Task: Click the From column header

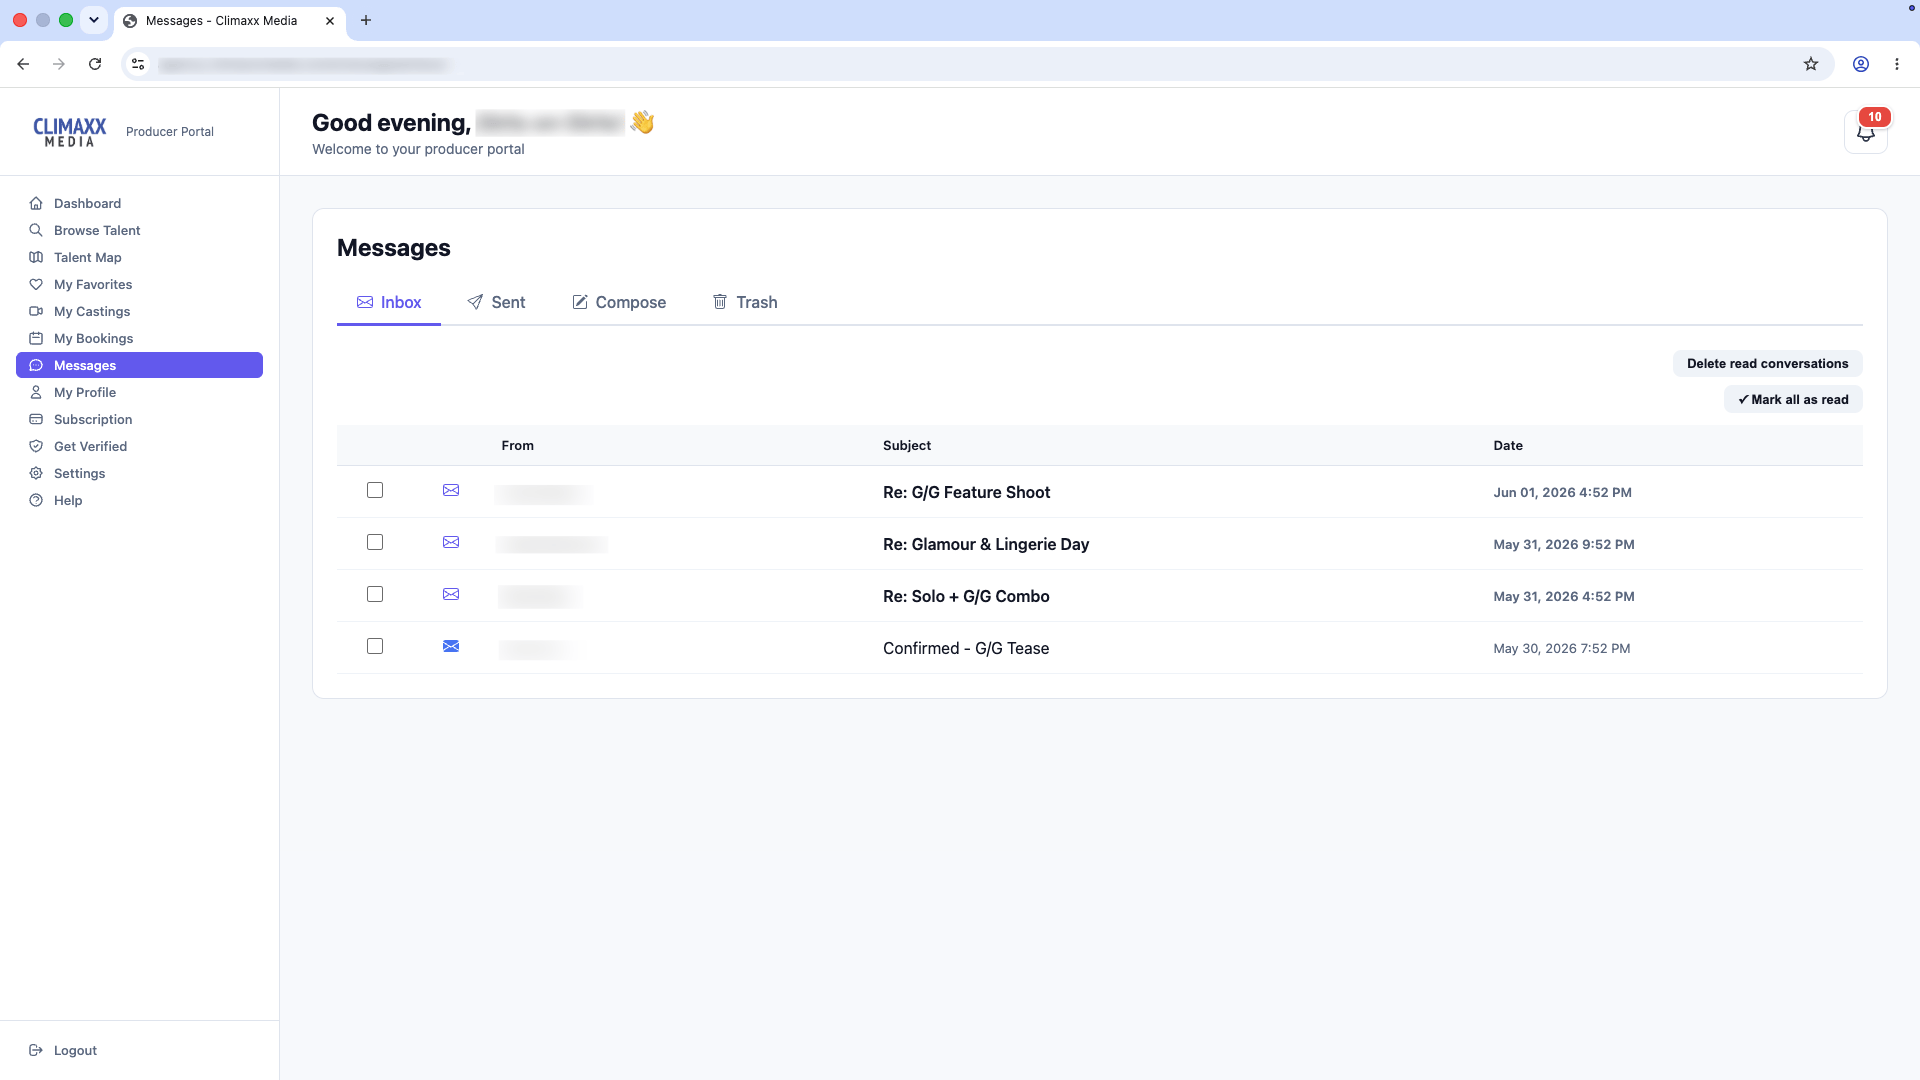Action: tap(517, 445)
